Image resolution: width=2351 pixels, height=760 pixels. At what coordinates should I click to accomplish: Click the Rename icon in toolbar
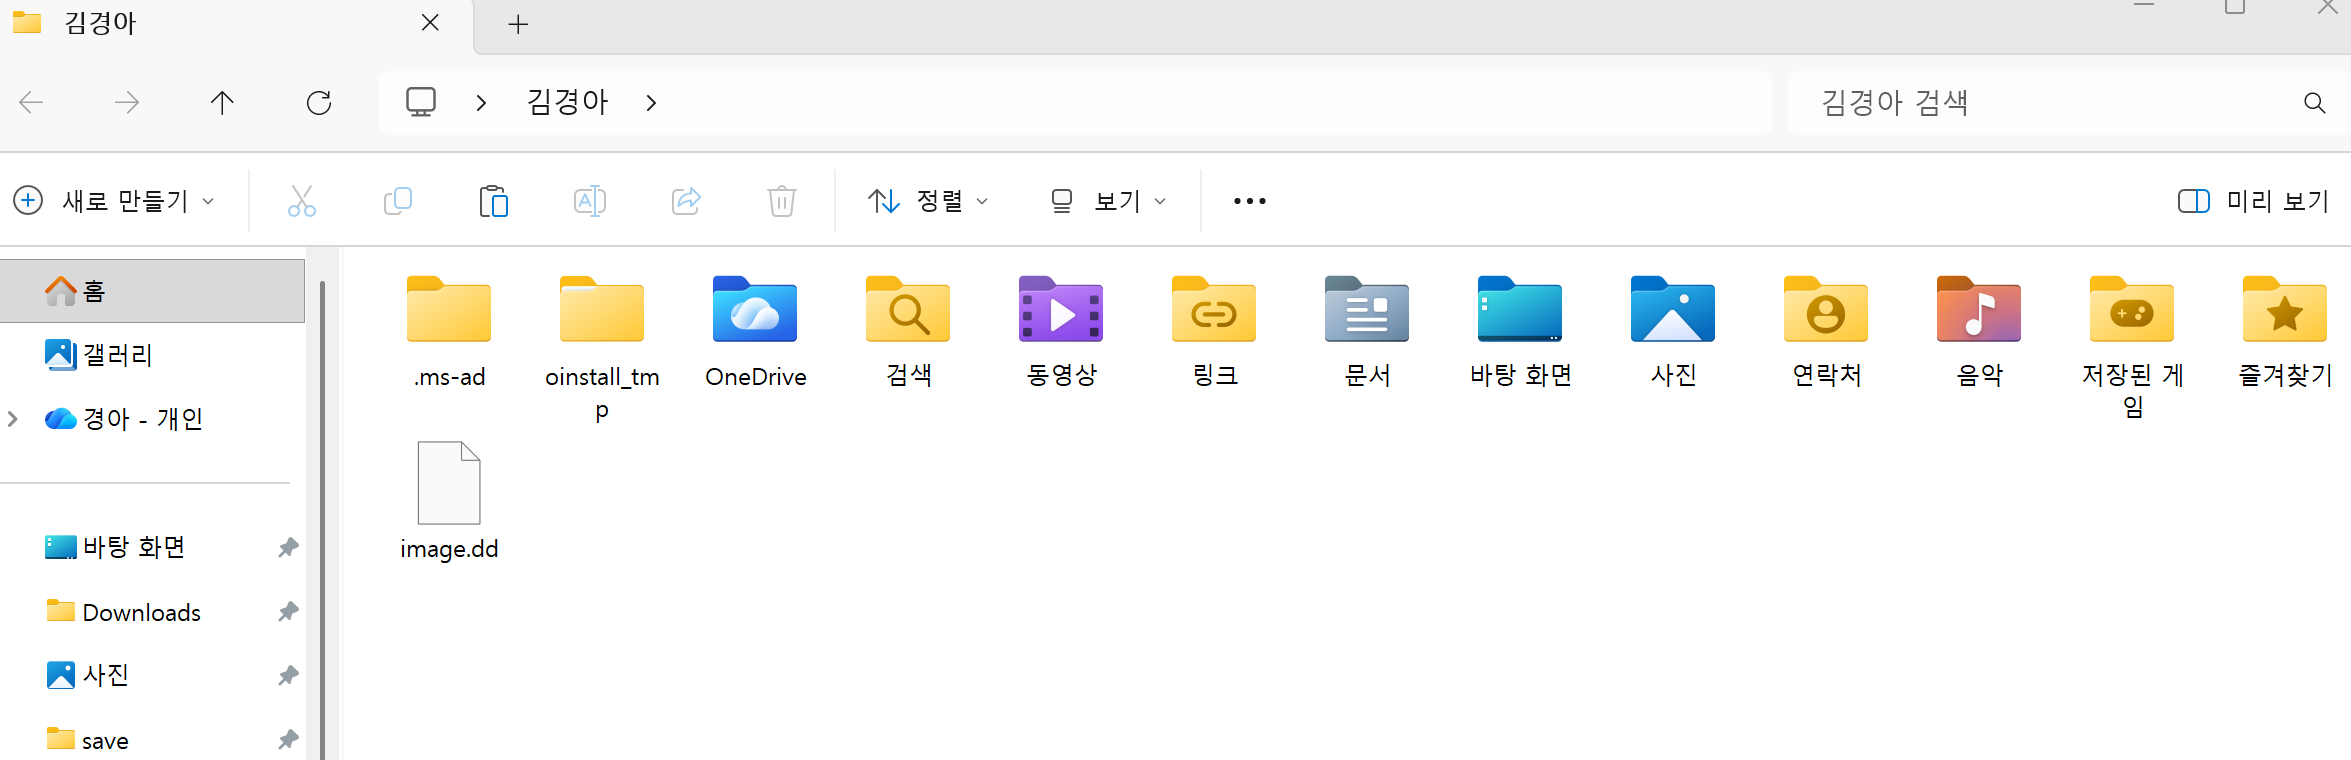pyautogui.click(x=590, y=201)
